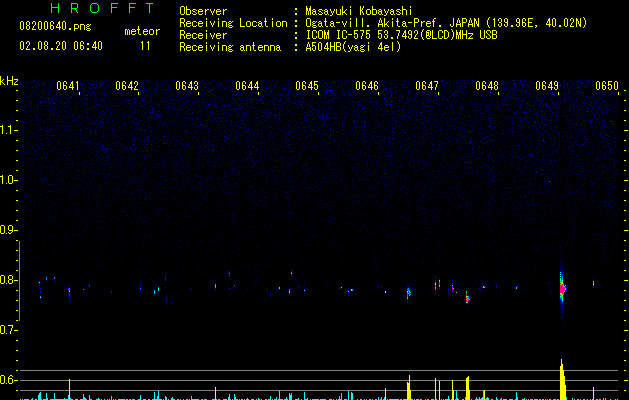Click the Receiving antenna label

(x=230, y=47)
